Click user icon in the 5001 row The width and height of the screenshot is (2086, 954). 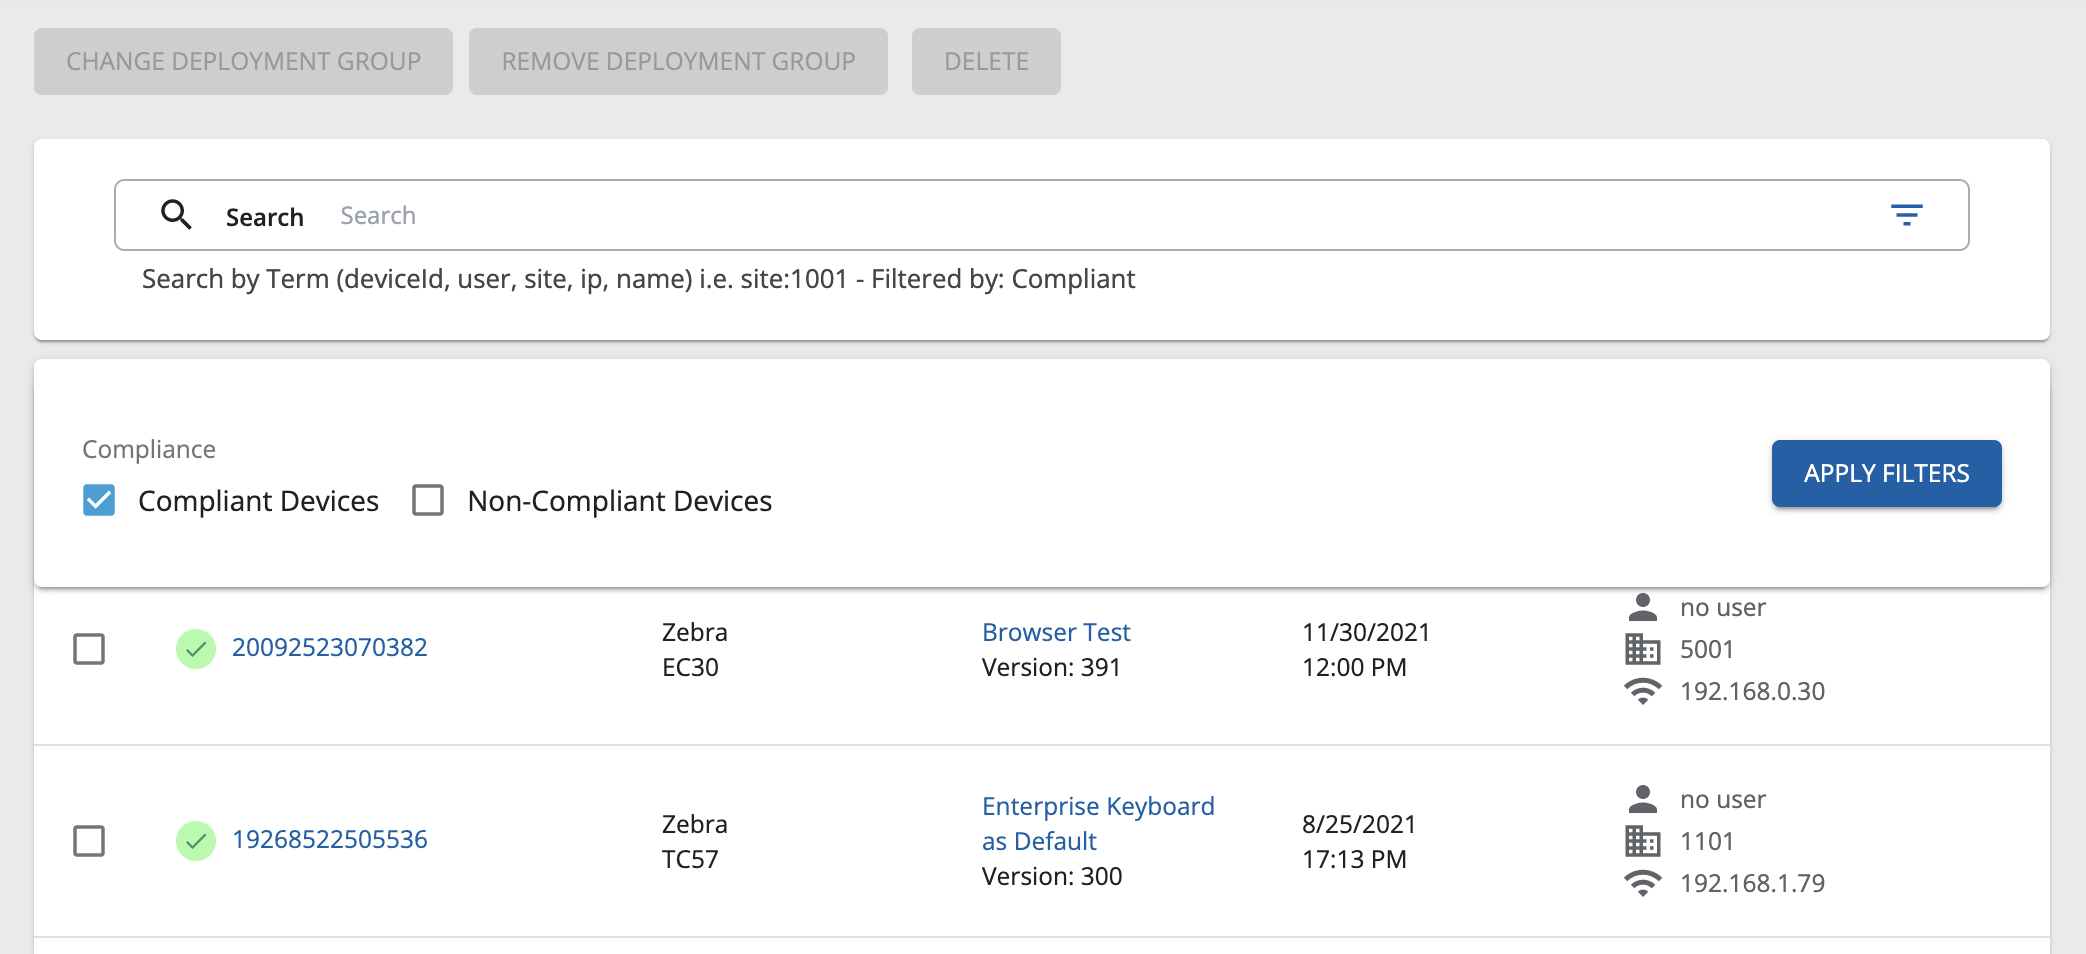[x=1642, y=607]
